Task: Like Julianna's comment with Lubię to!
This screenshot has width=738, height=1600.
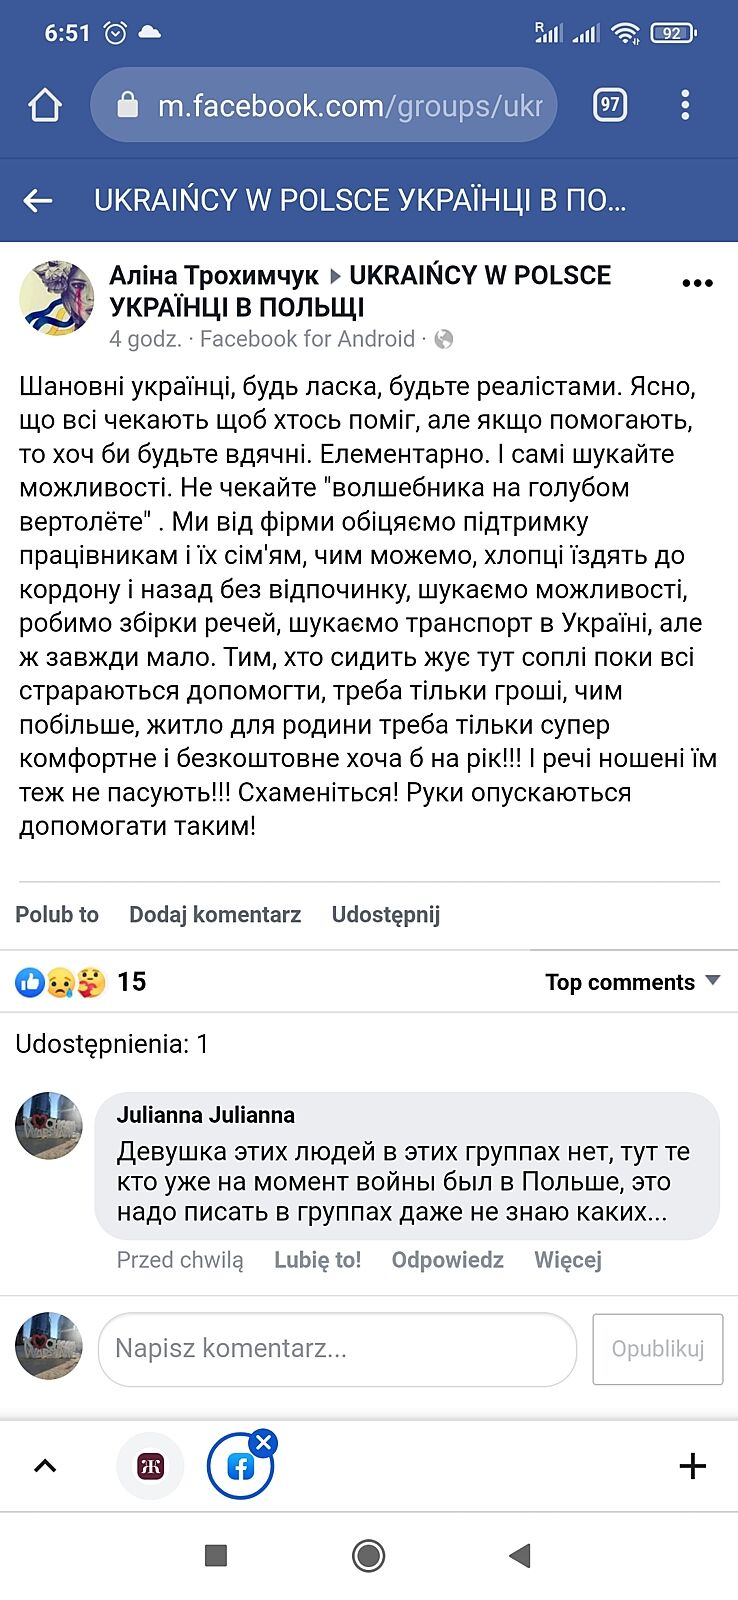Action: (x=318, y=1260)
